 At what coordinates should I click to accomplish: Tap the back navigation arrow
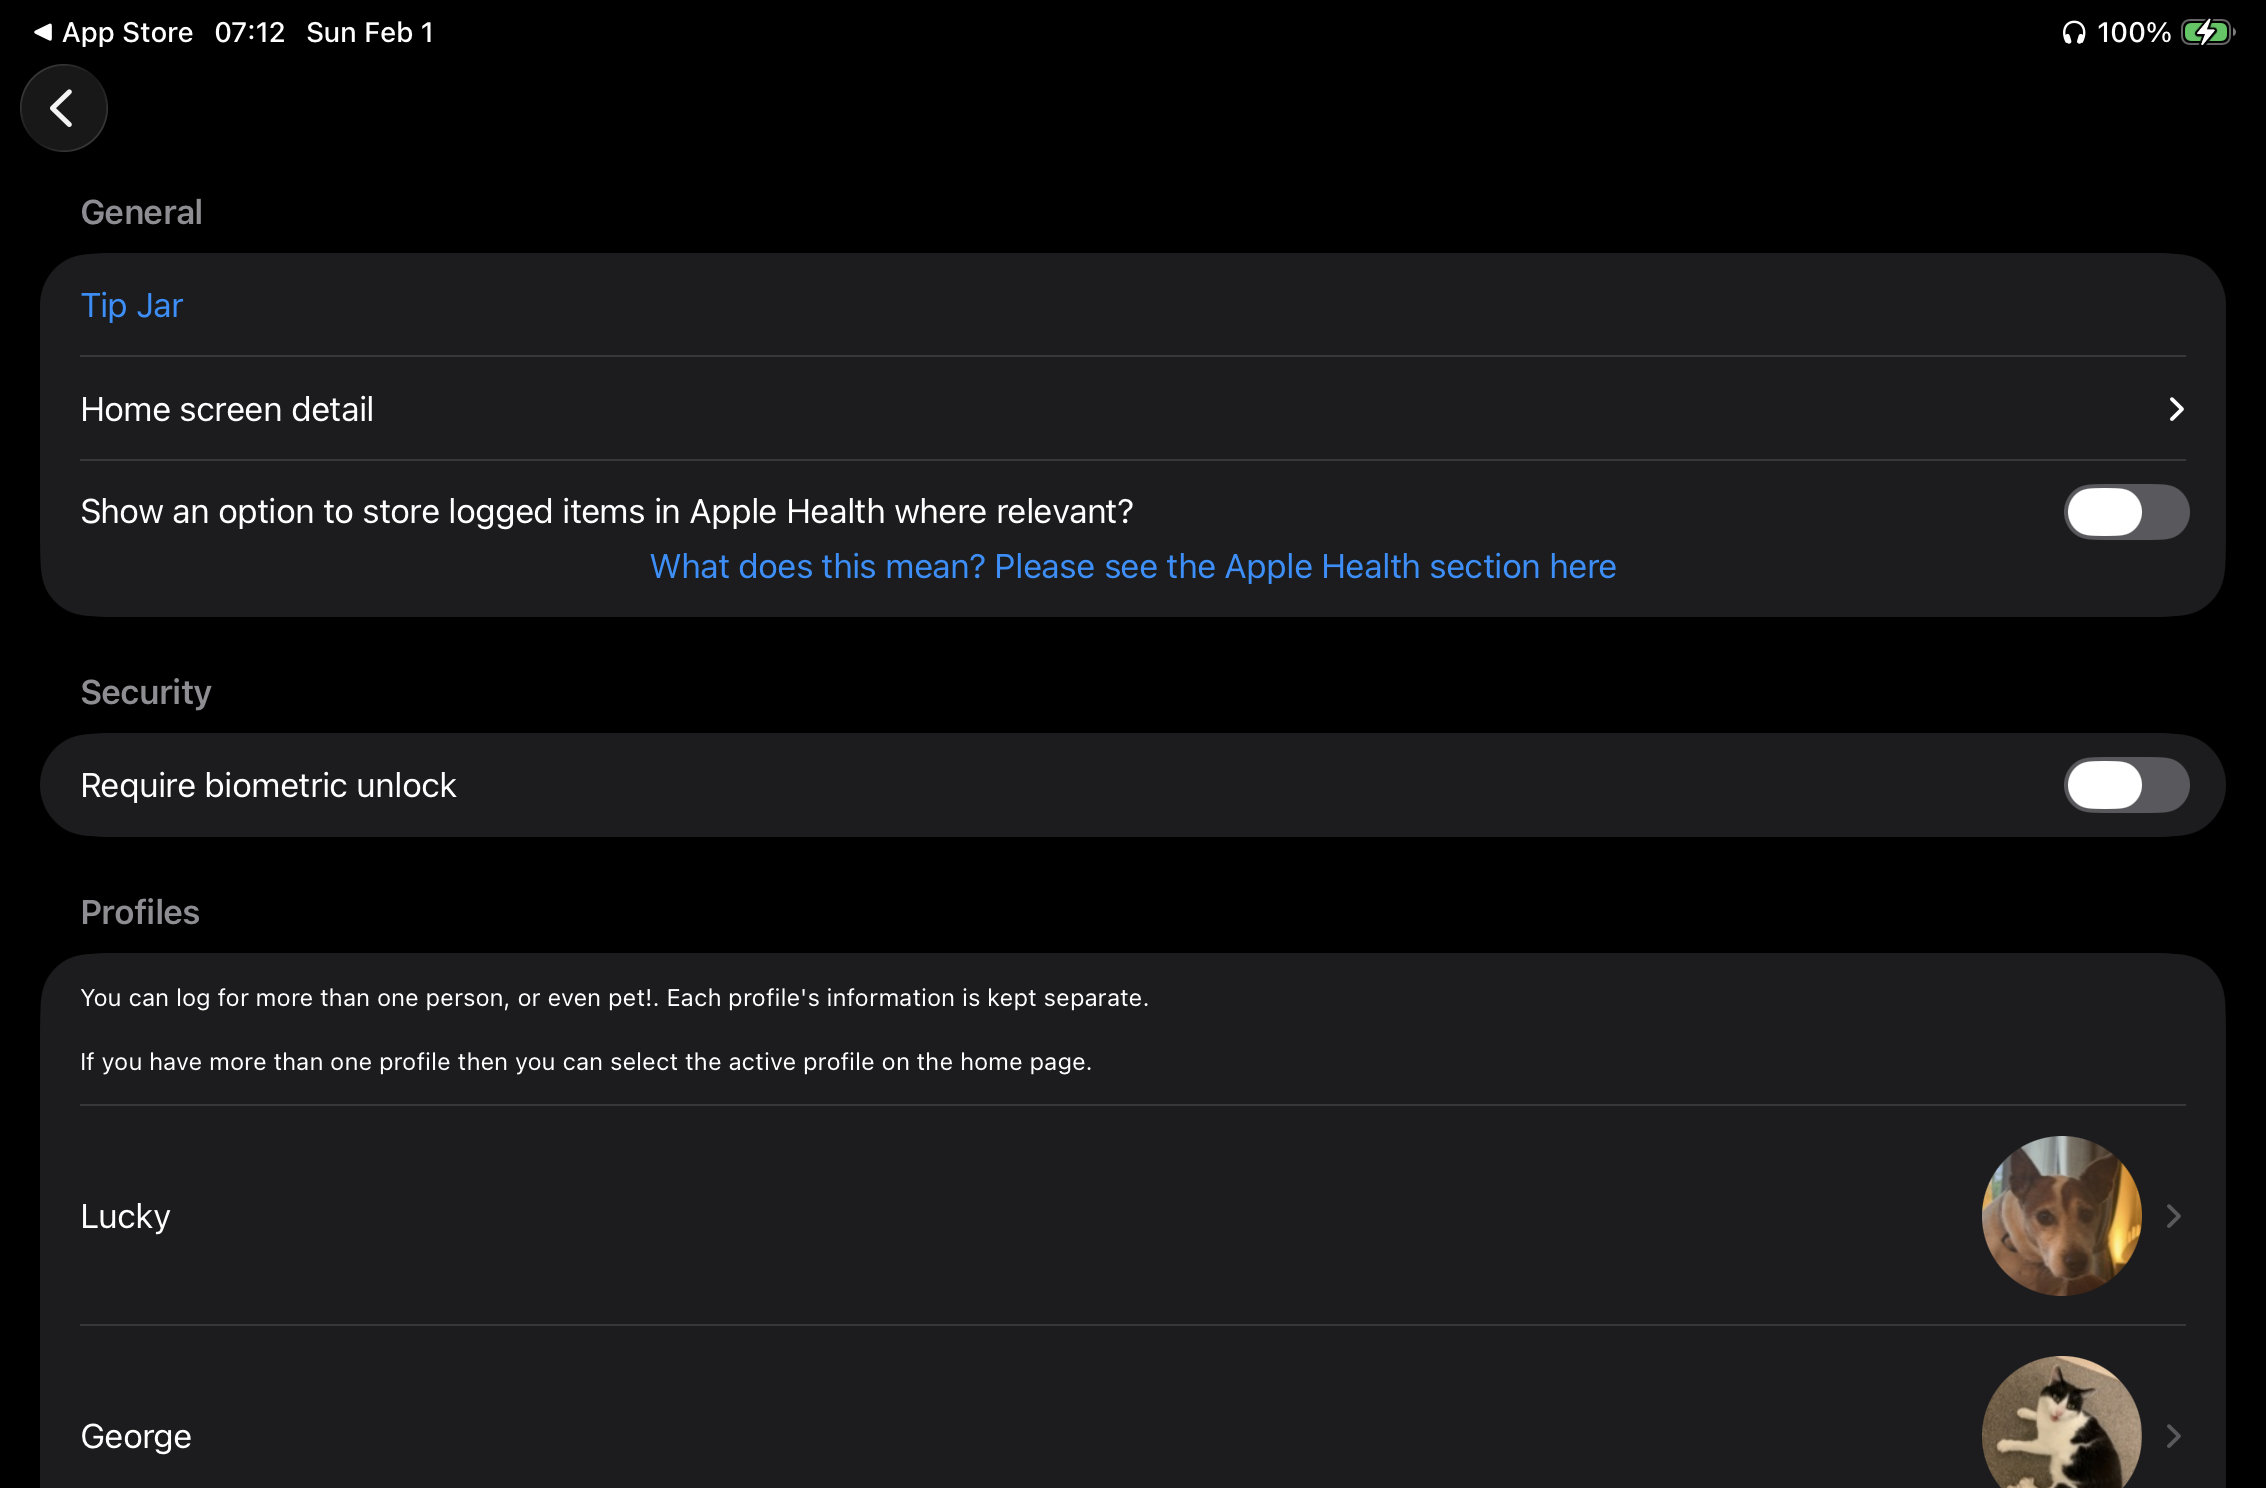63,107
